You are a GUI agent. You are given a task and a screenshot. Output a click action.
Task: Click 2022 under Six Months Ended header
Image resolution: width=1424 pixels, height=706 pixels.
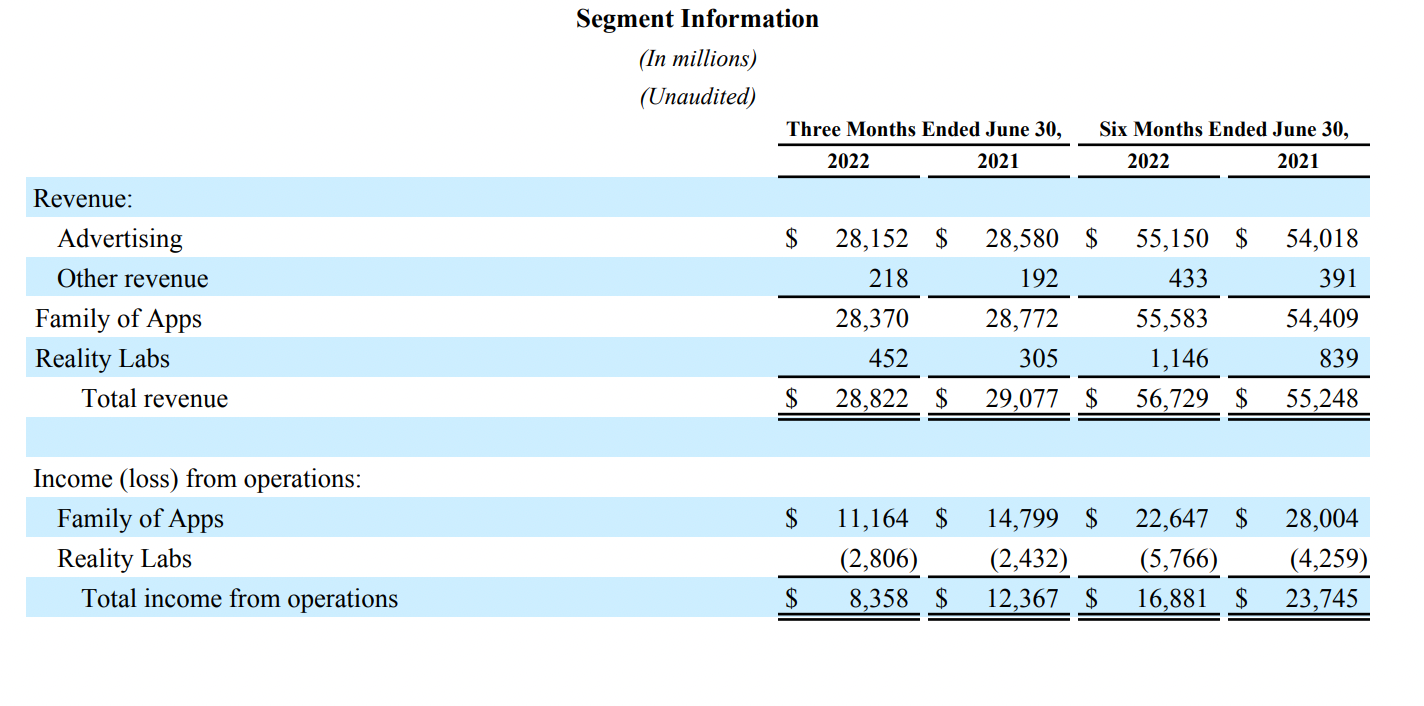click(1148, 161)
